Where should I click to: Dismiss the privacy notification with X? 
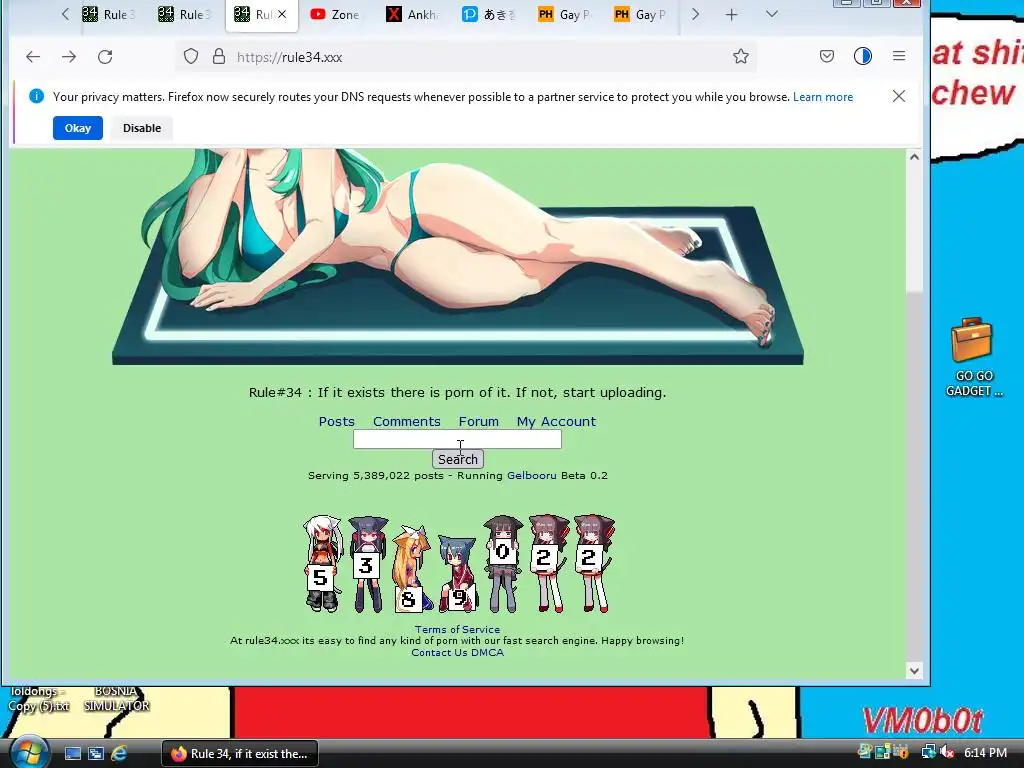pyautogui.click(x=899, y=97)
